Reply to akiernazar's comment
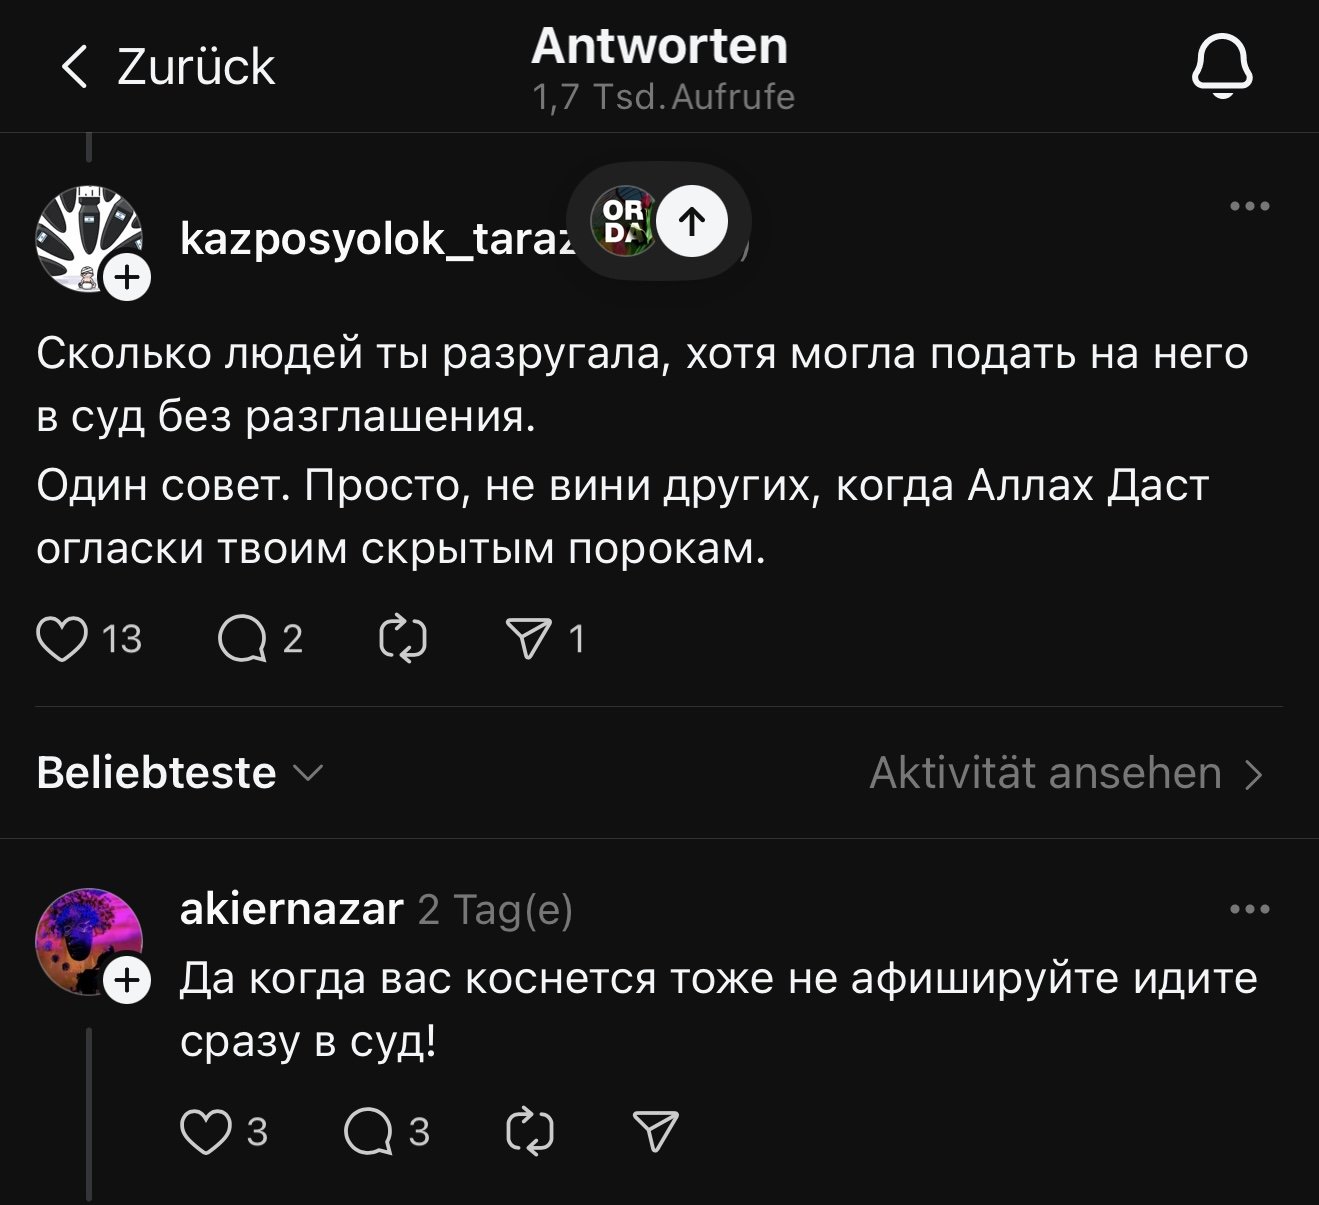1319x1205 pixels. [368, 1131]
